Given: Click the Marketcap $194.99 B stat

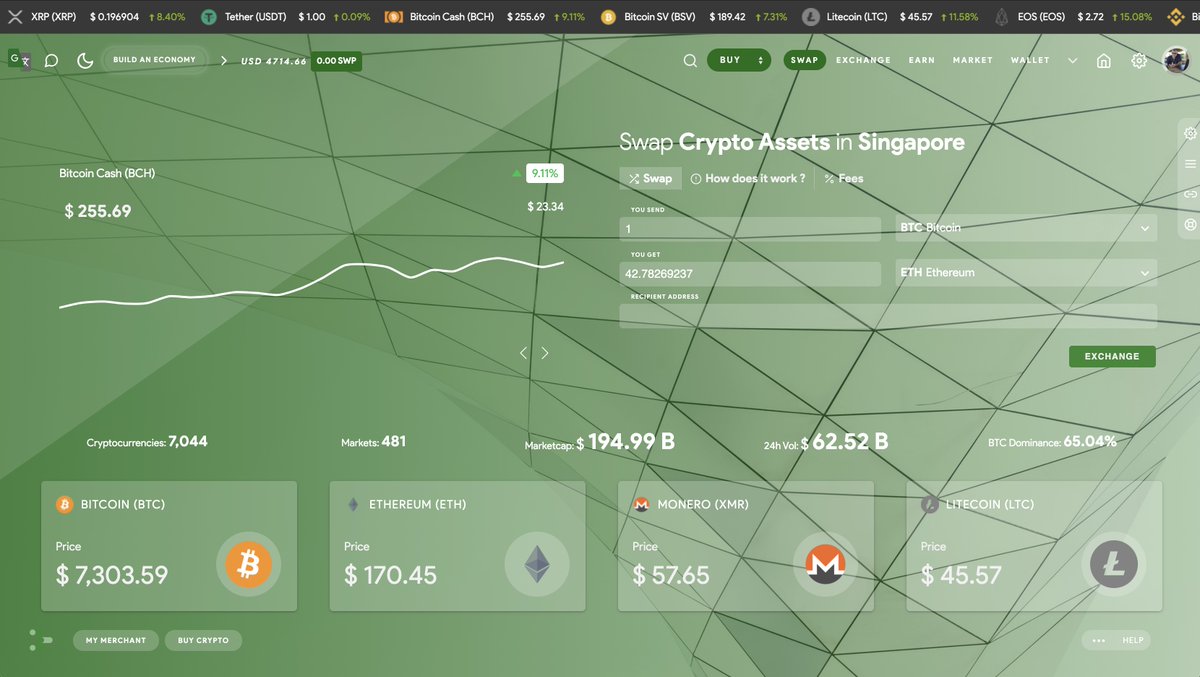Looking at the screenshot, I should (600, 441).
